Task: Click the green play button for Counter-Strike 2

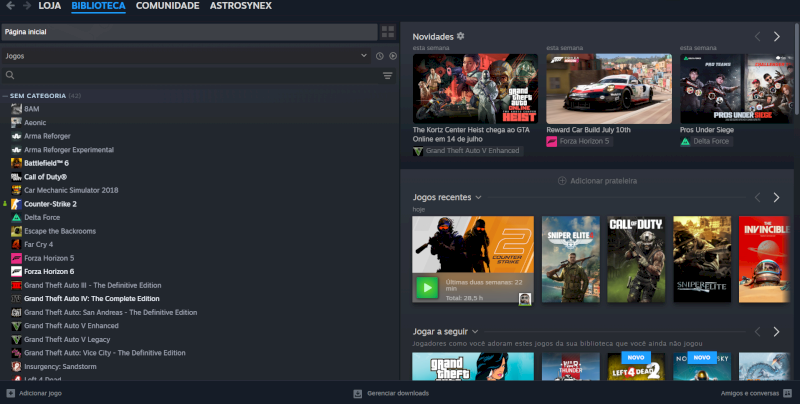Action: pos(427,288)
